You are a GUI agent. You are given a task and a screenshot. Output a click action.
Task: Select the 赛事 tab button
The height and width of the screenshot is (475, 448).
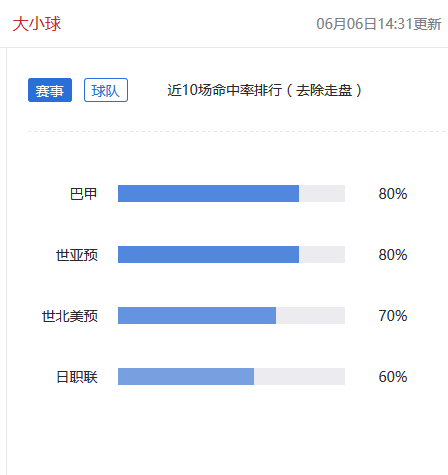tap(50, 90)
